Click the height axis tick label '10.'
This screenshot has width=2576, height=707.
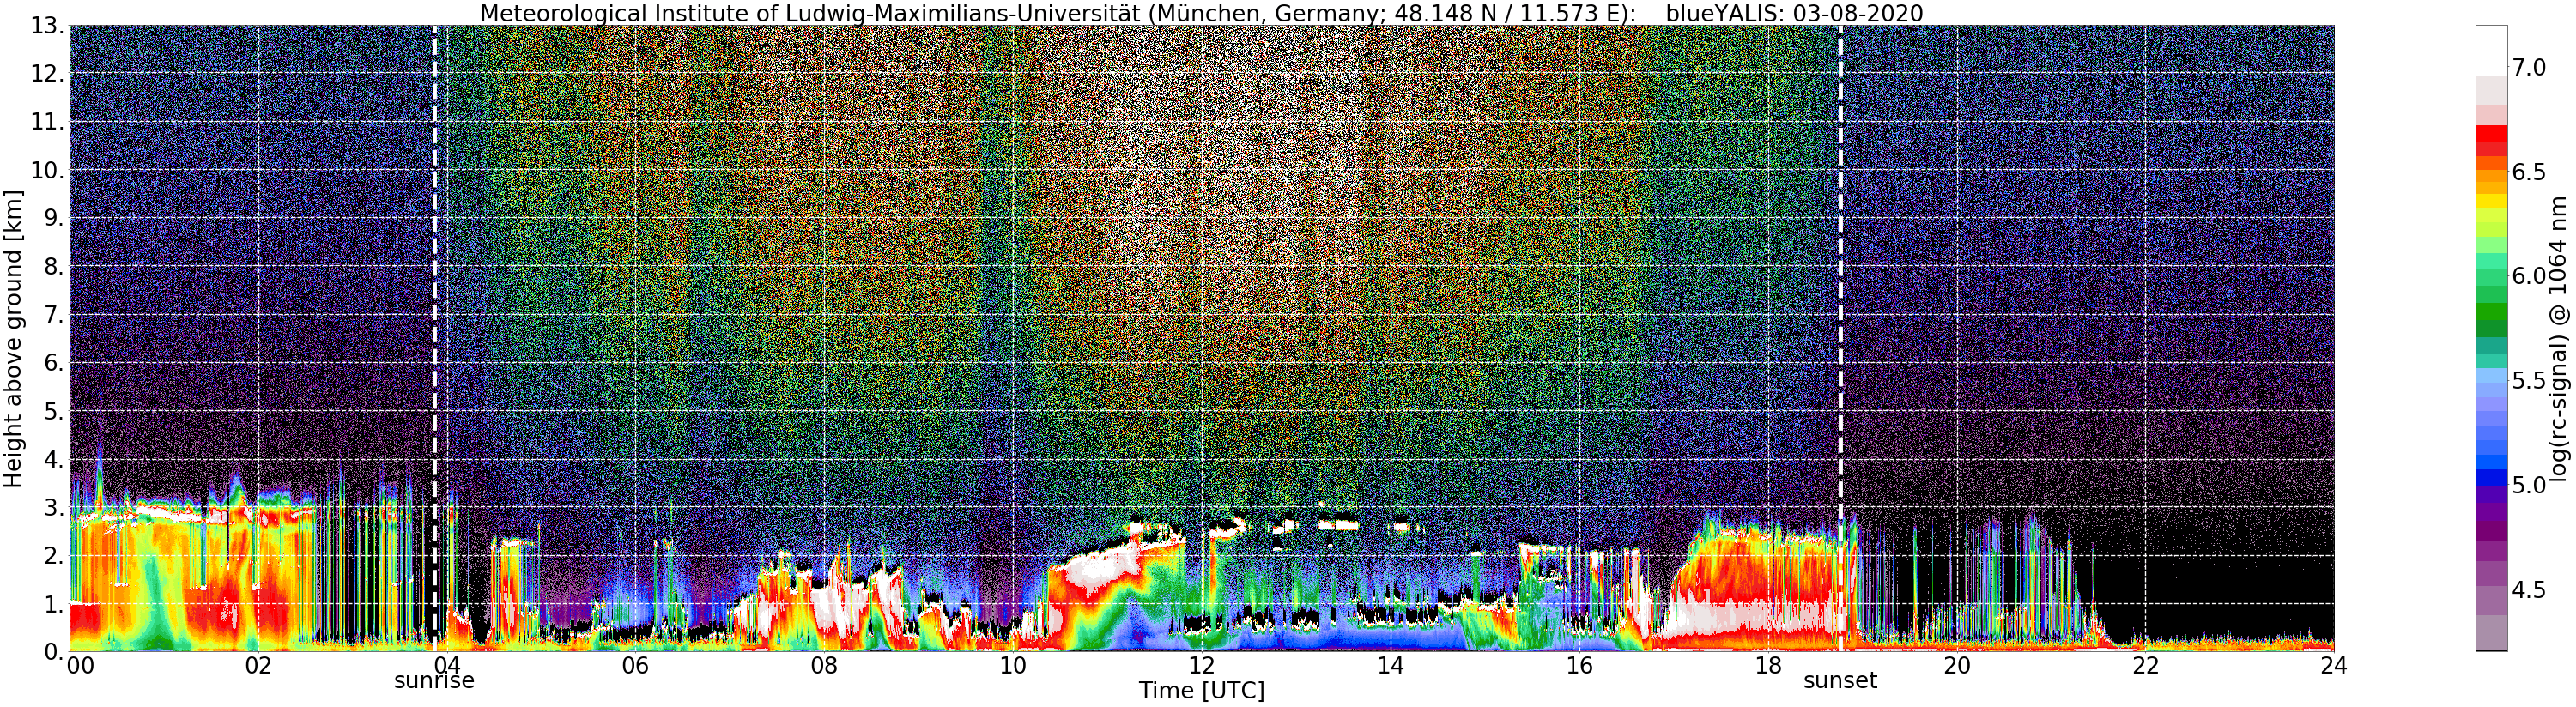46,170
